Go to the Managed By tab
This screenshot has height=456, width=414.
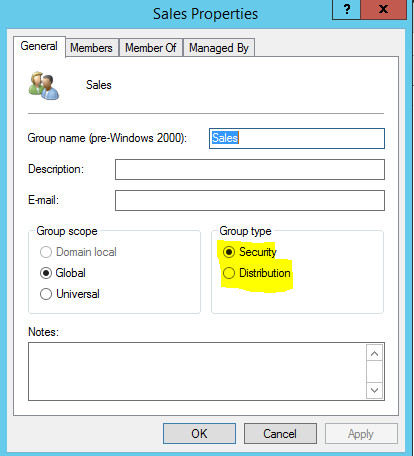[219, 48]
